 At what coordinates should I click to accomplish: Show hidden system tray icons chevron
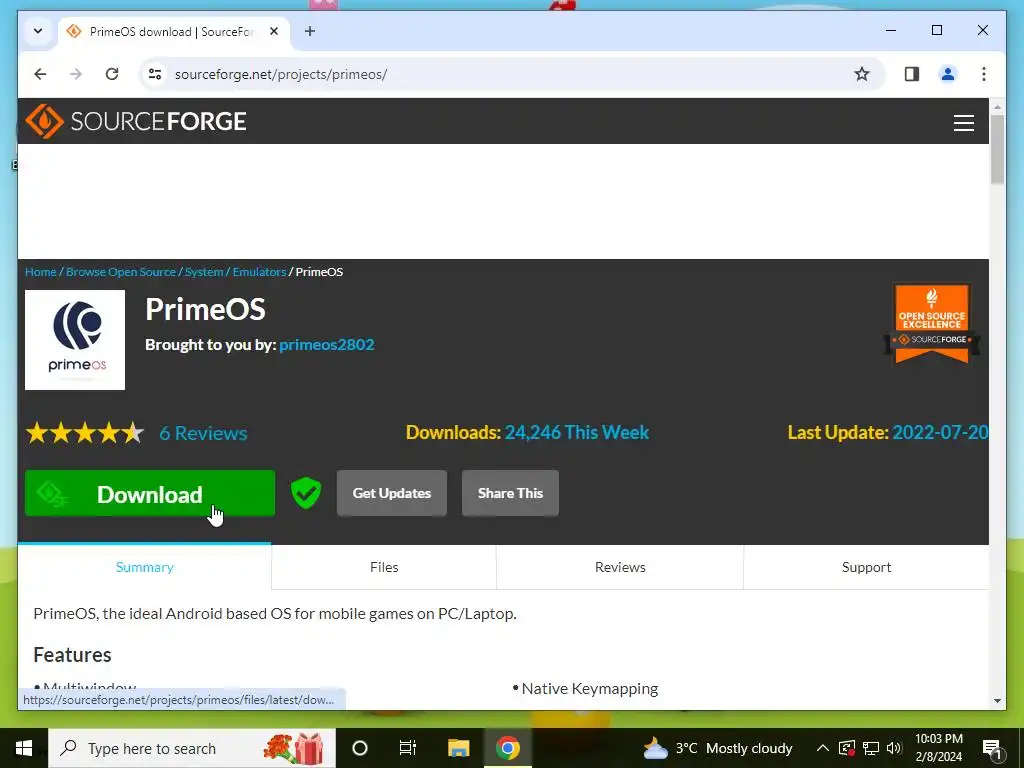pos(823,748)
